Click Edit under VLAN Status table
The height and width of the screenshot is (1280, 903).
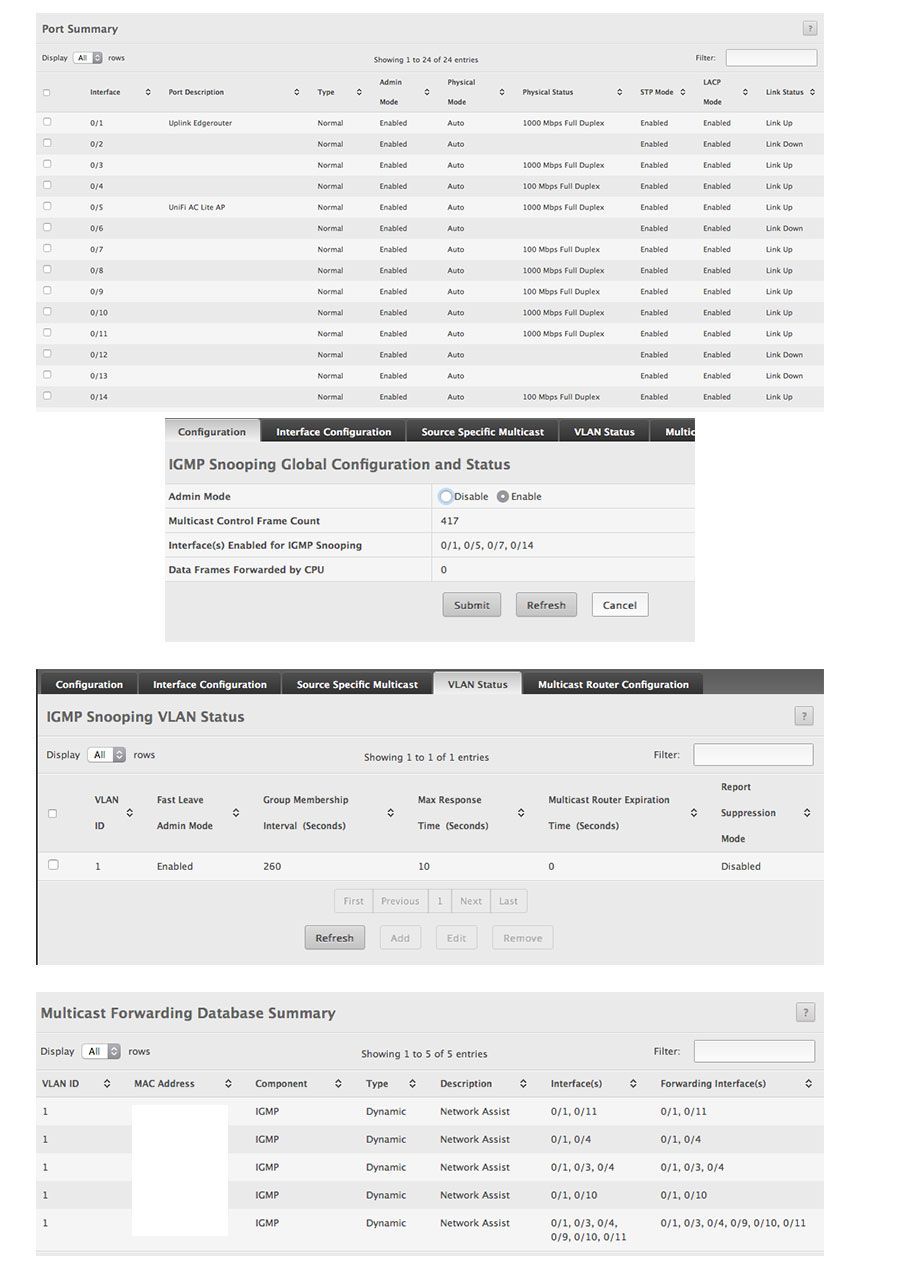(456, 938)
